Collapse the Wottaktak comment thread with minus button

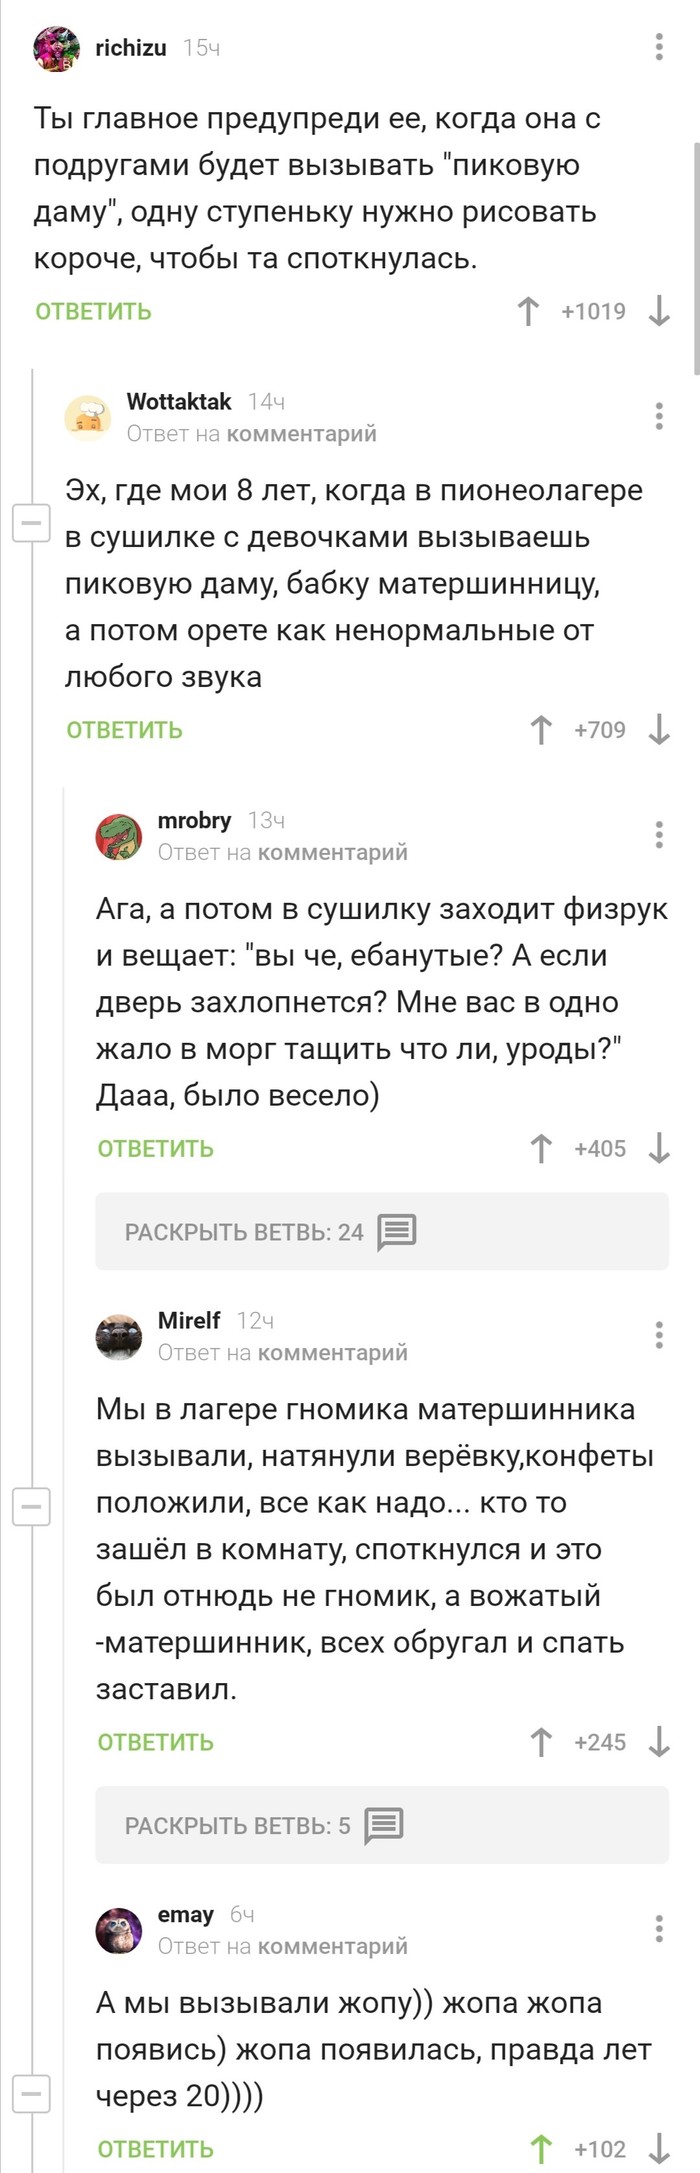pyautogui.click(x=29, y=524)
